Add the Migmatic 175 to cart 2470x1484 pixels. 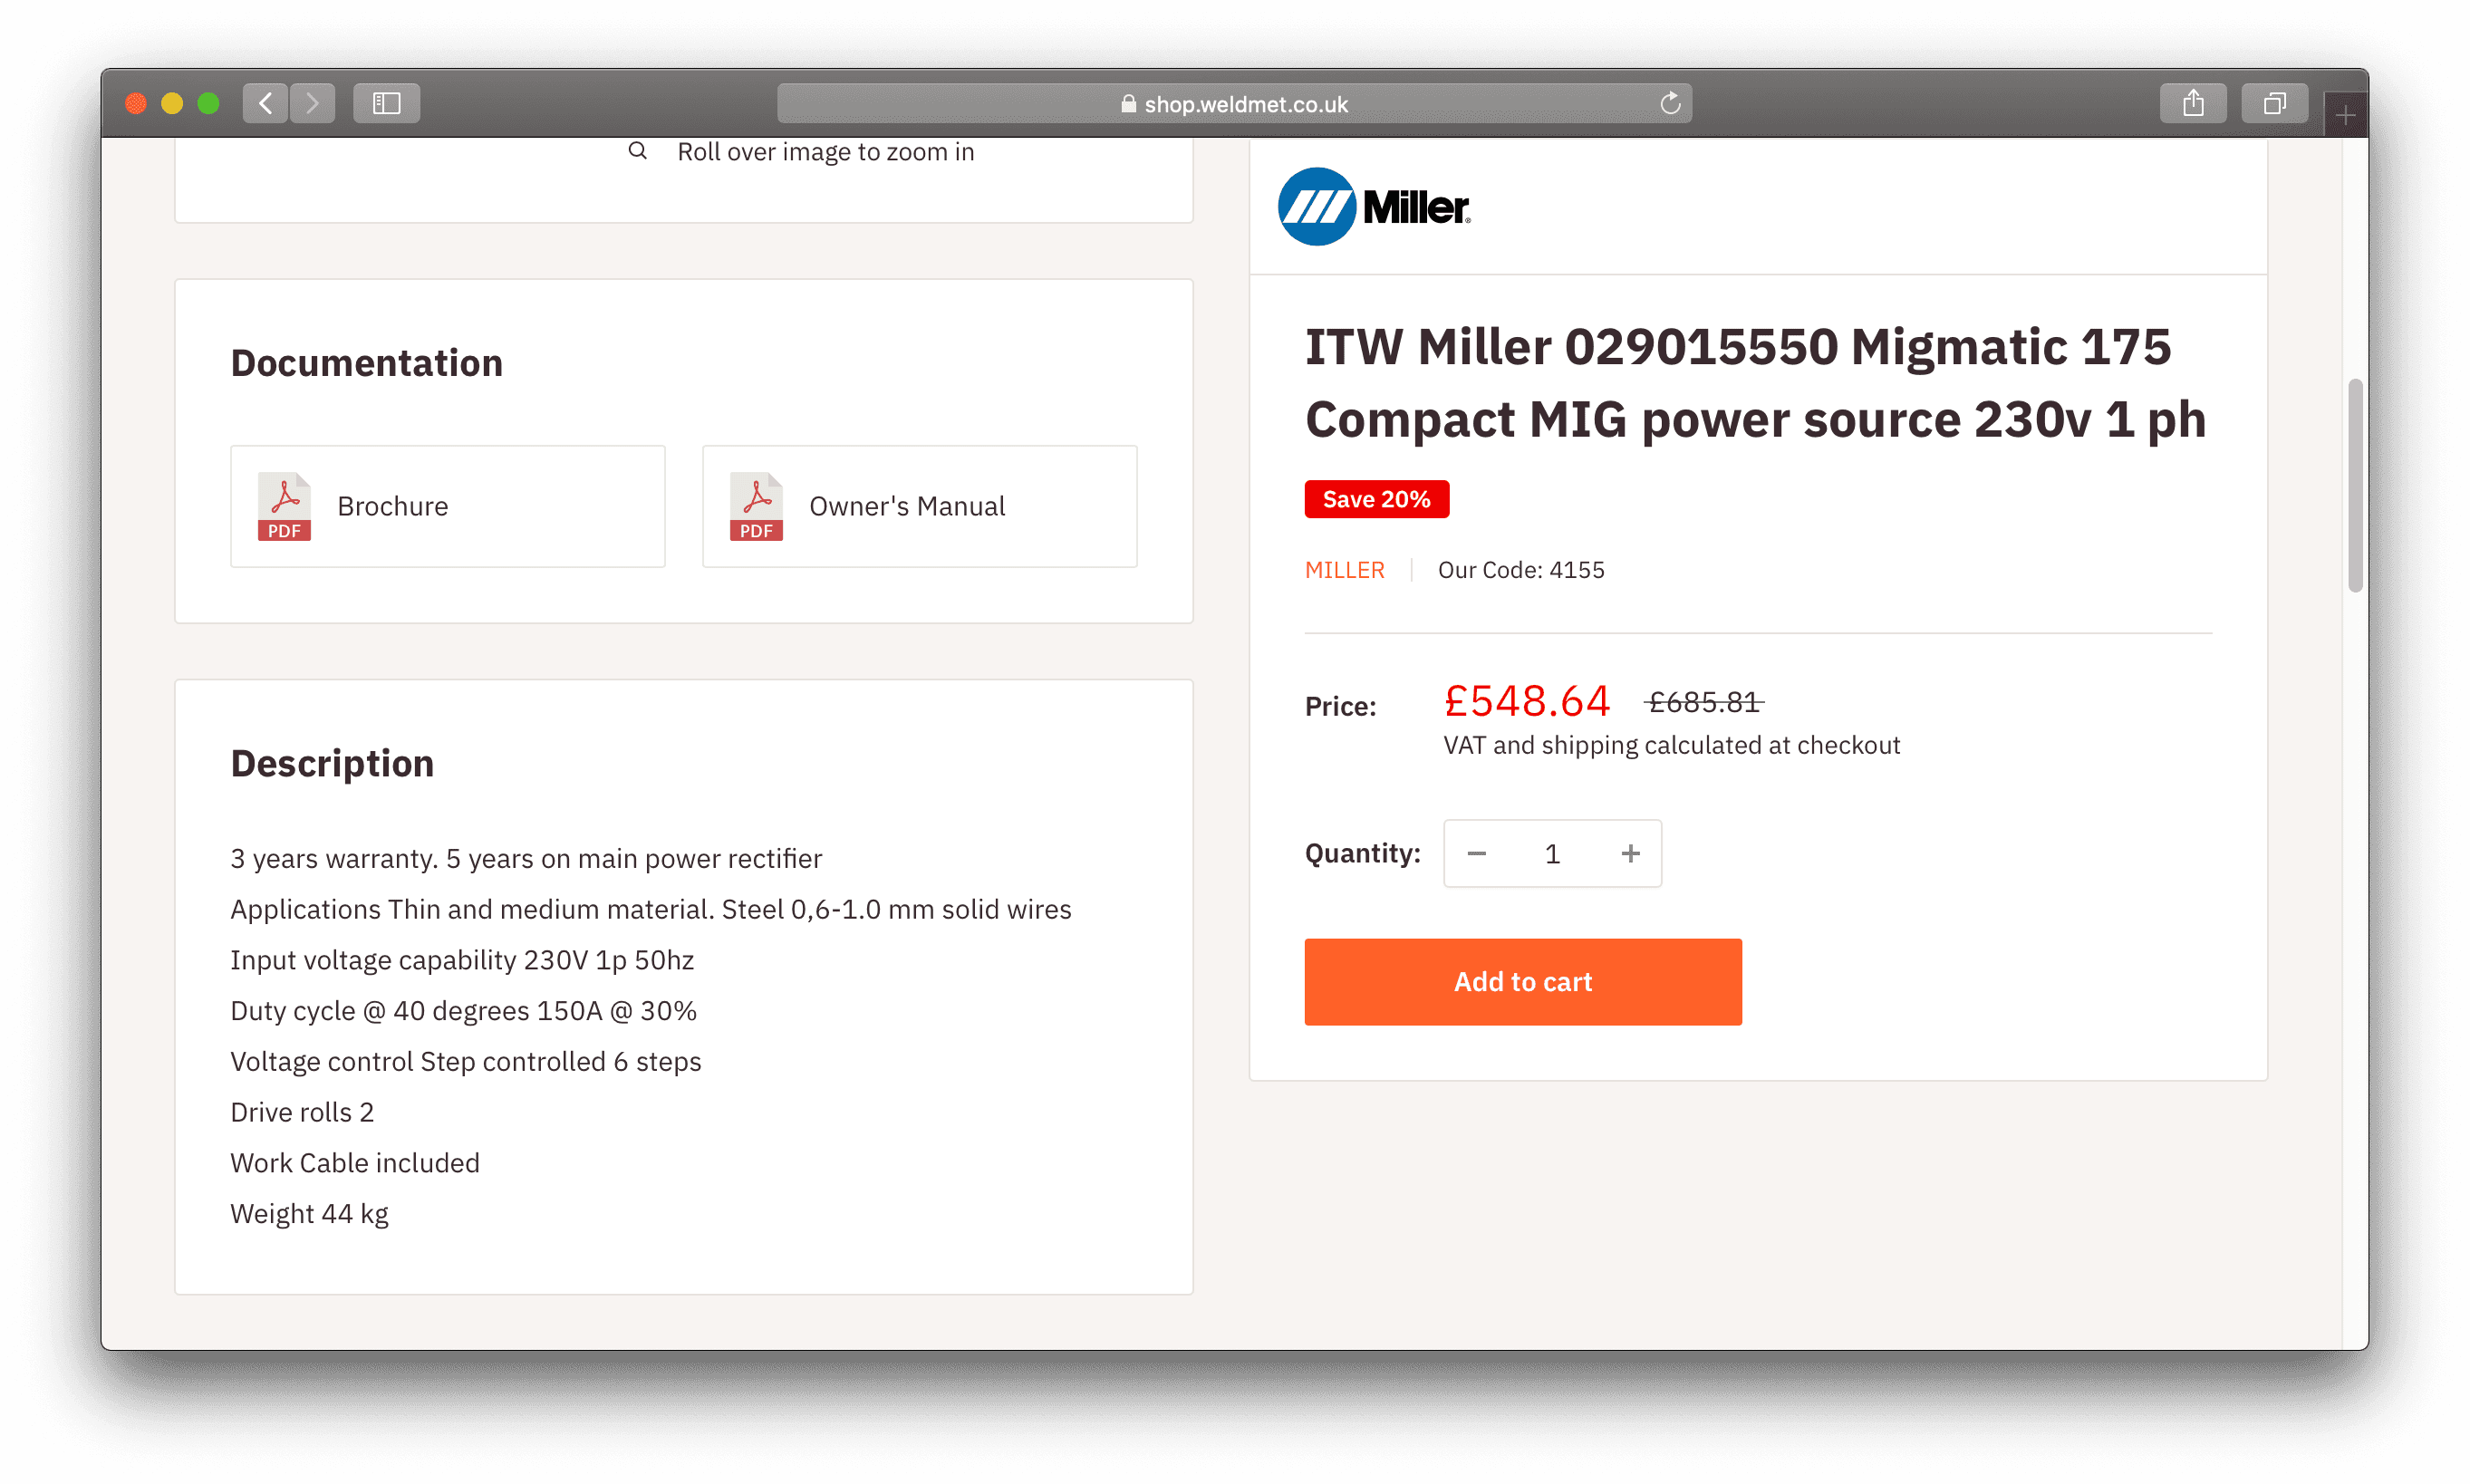point(1522,981)
